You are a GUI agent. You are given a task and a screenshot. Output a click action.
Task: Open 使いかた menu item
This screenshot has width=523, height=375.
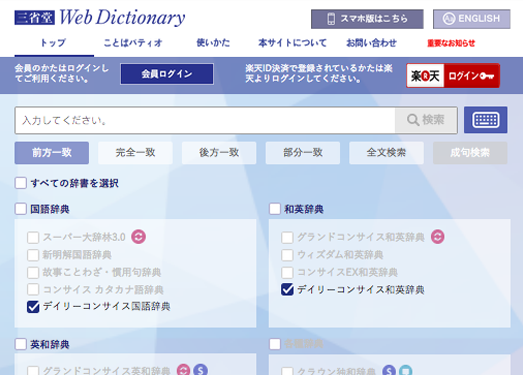[213, 43]
